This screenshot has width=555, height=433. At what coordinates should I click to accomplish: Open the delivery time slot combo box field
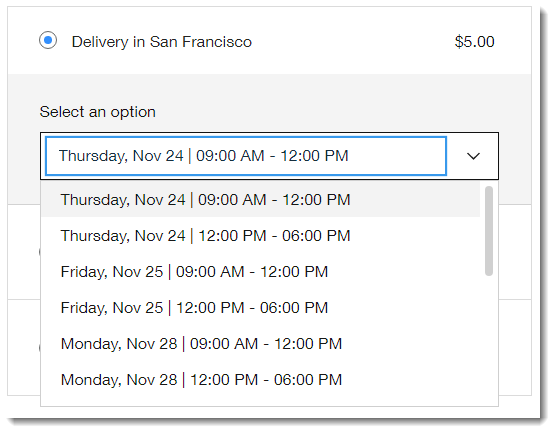coord(246,156)
